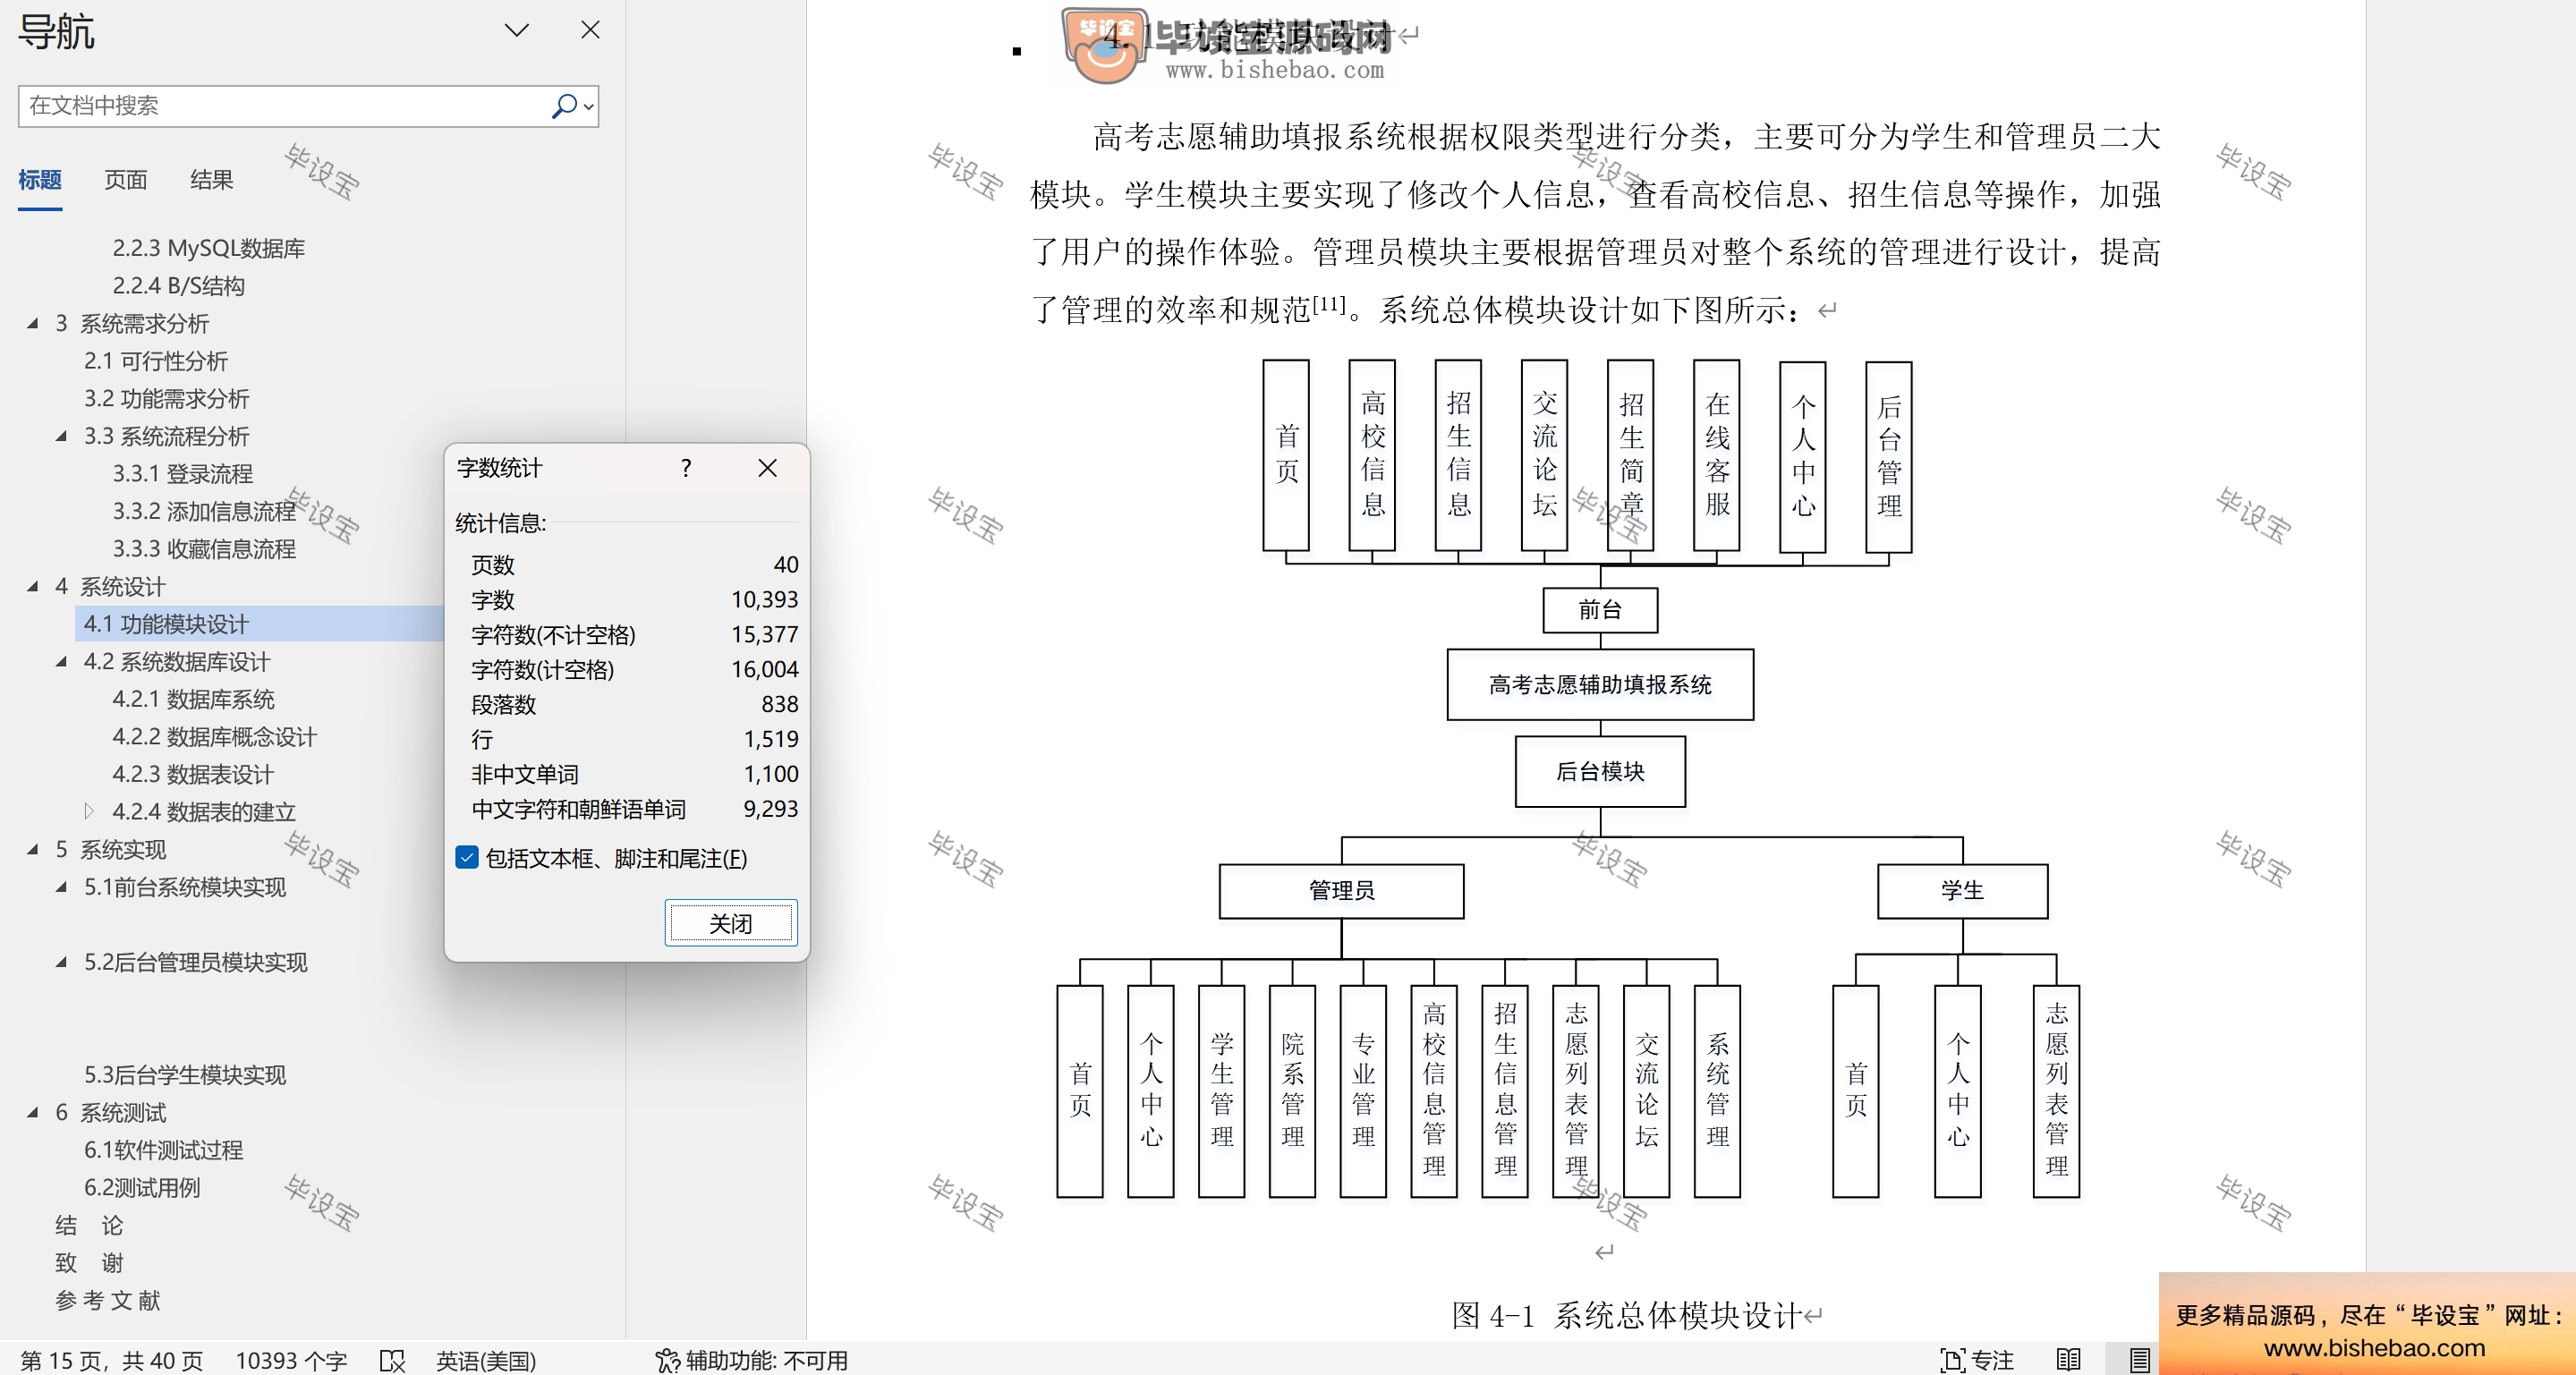Go to heading 结 论
Screen dimensions: 2576x1375
point(89,1225)
